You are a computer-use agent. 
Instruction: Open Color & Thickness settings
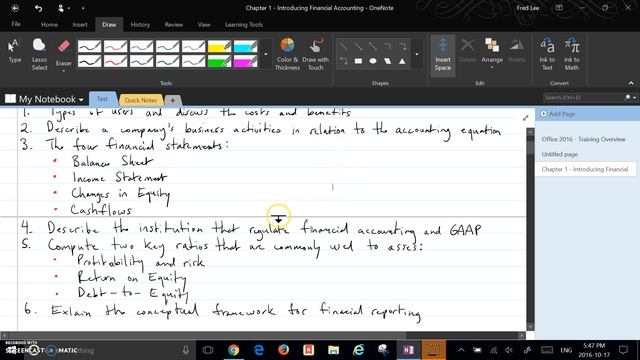[287, 54]
